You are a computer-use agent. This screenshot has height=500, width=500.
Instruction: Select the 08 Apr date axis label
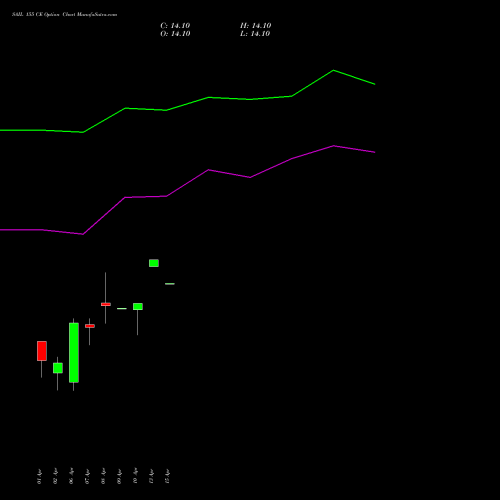coord(103,476)
